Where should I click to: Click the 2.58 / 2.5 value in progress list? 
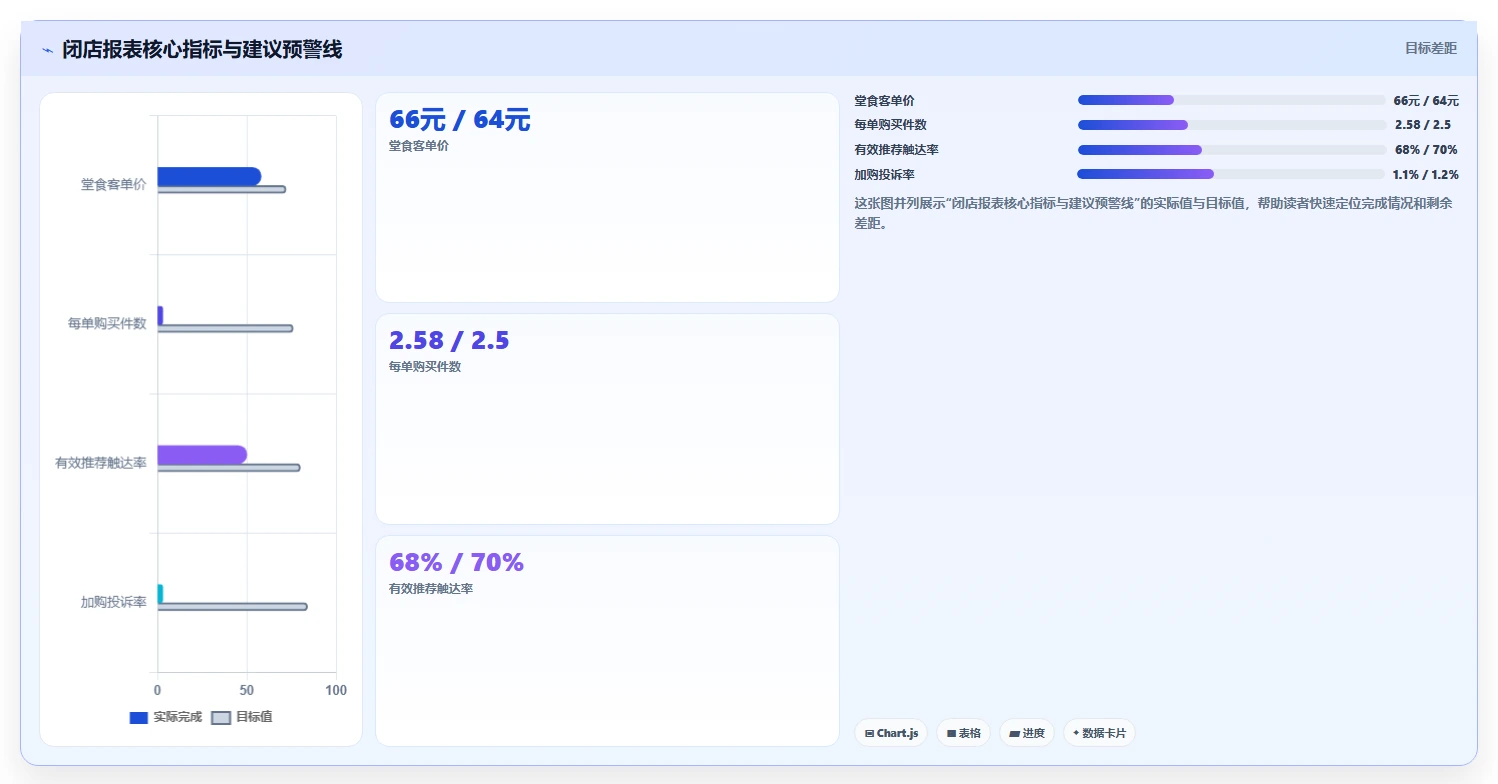(x=1423, y=125)
